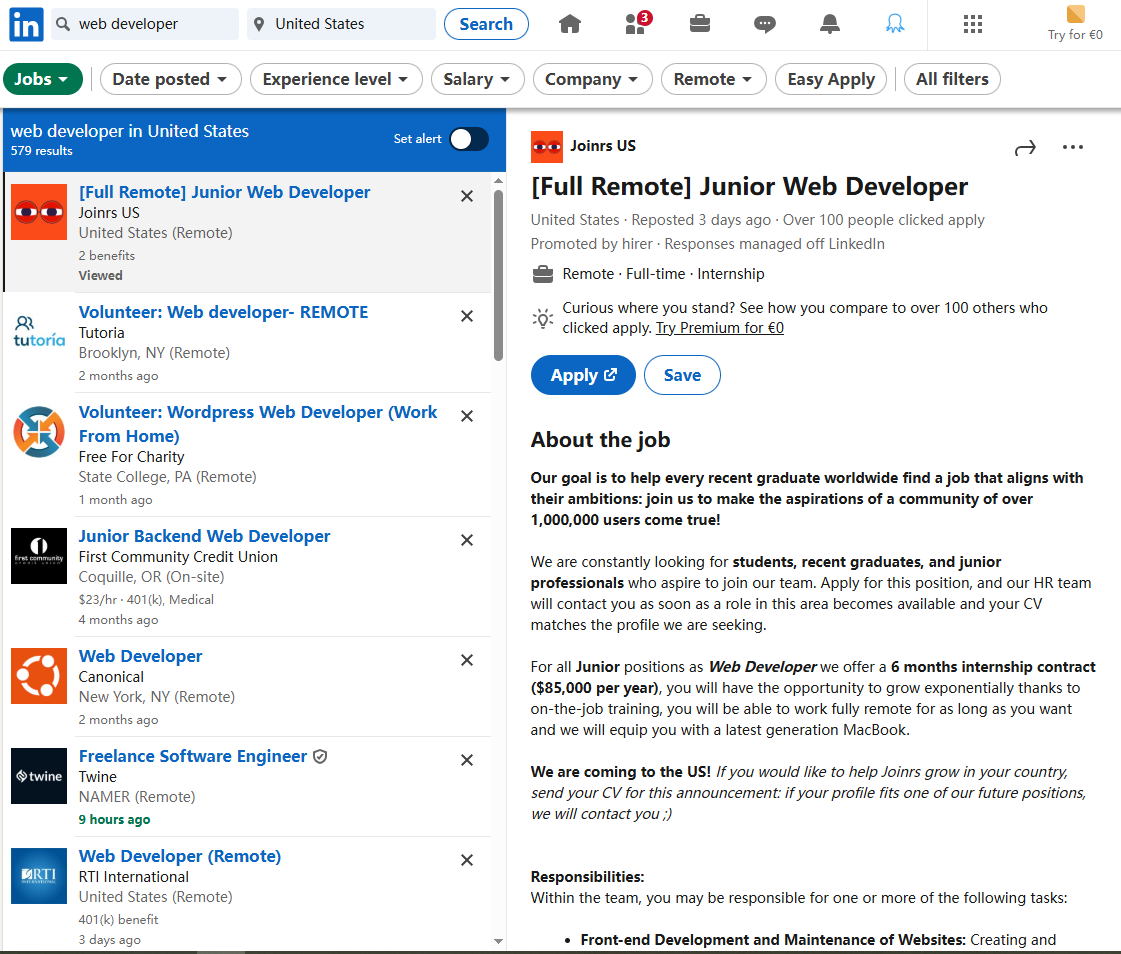Click the Canonical company logo
This screenshot has height=954, width=1121.
pos(39,676)
